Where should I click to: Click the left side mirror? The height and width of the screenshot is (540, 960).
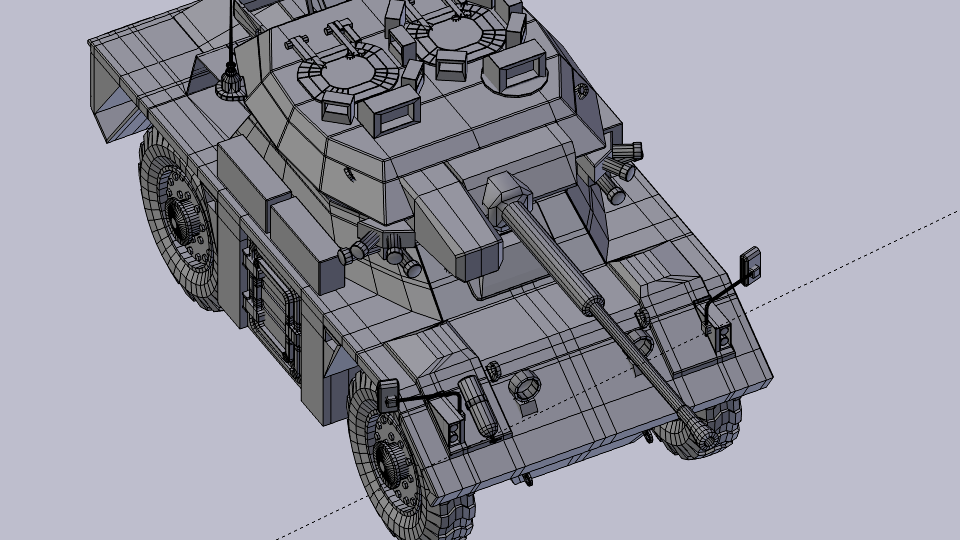tap(388, 395)
